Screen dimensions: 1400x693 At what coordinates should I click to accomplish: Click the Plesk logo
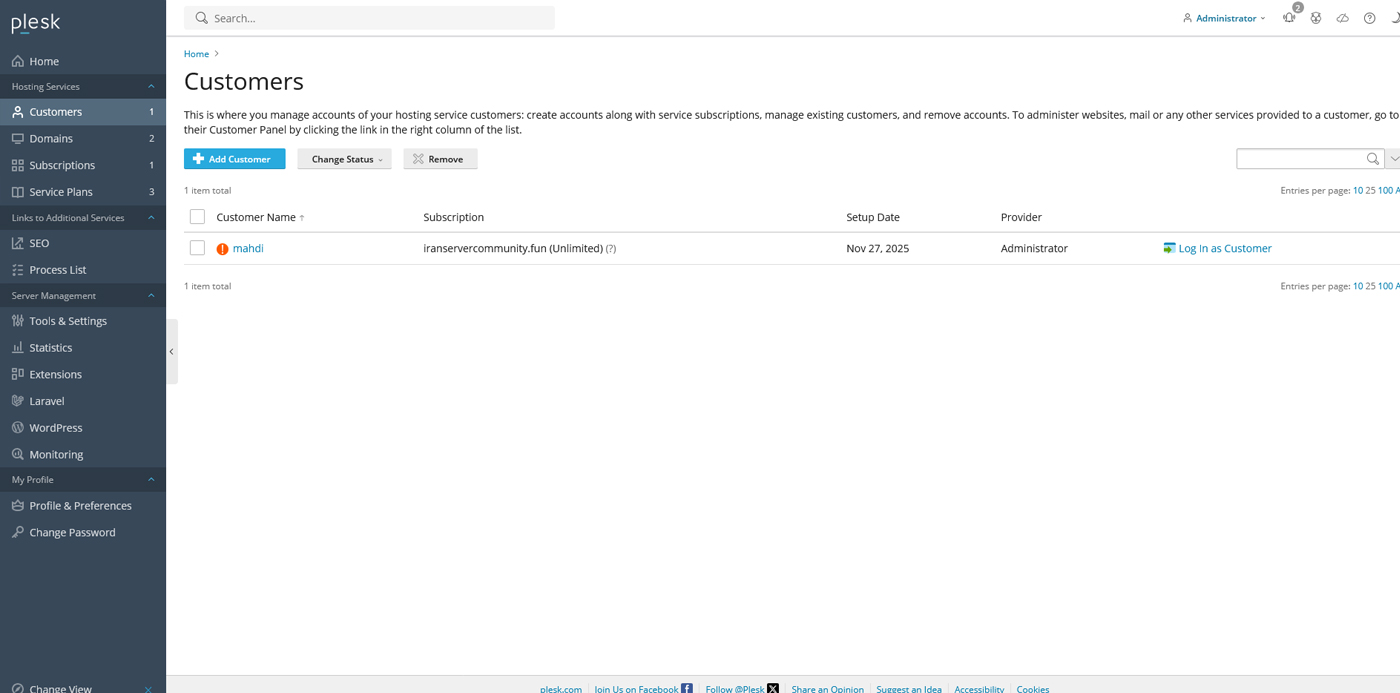click(36, 22)
